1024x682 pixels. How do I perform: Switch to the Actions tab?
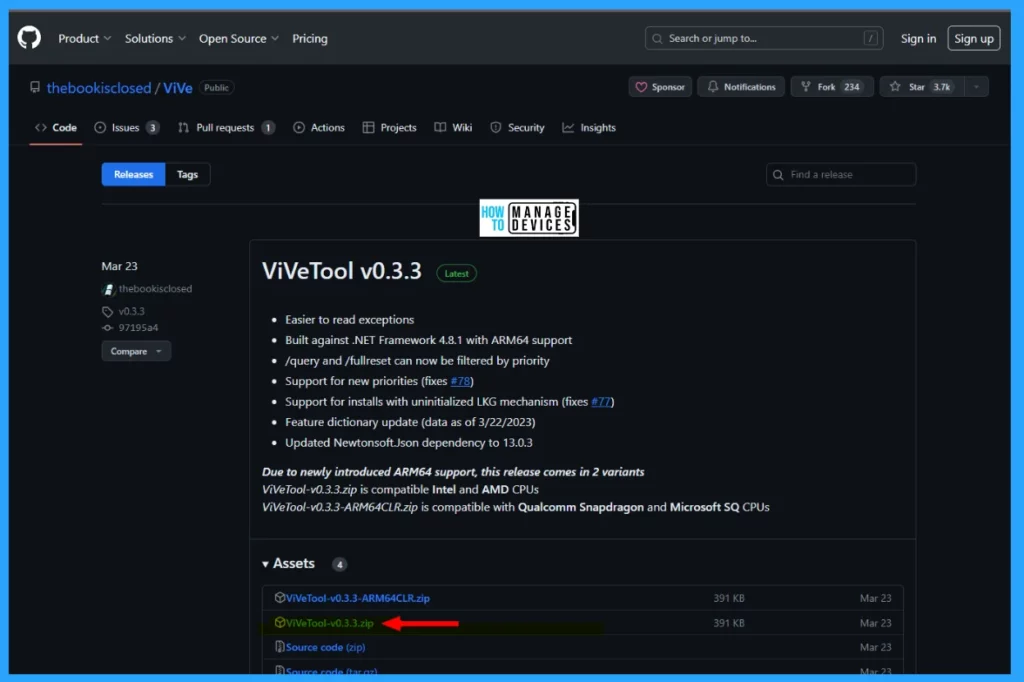[x=319, y=127]
